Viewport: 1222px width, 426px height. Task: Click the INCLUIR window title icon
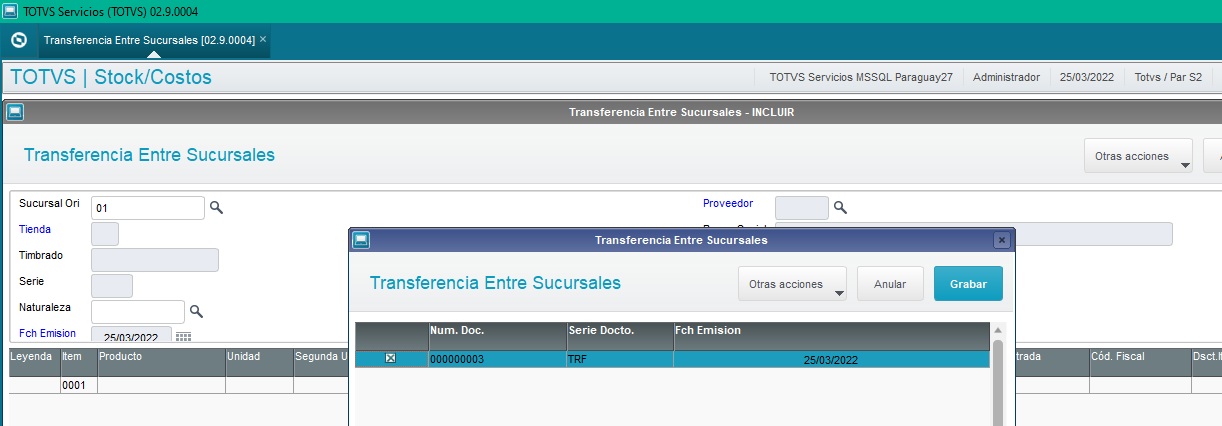(x=15, y=112)
